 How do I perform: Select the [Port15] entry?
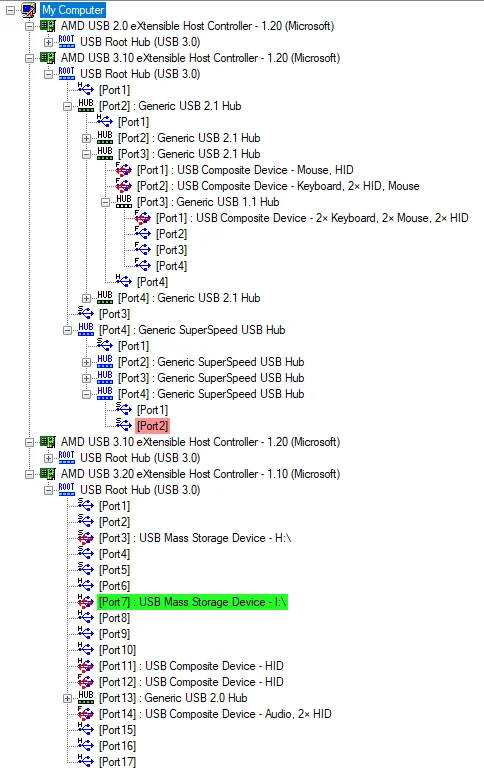[118, 730]
